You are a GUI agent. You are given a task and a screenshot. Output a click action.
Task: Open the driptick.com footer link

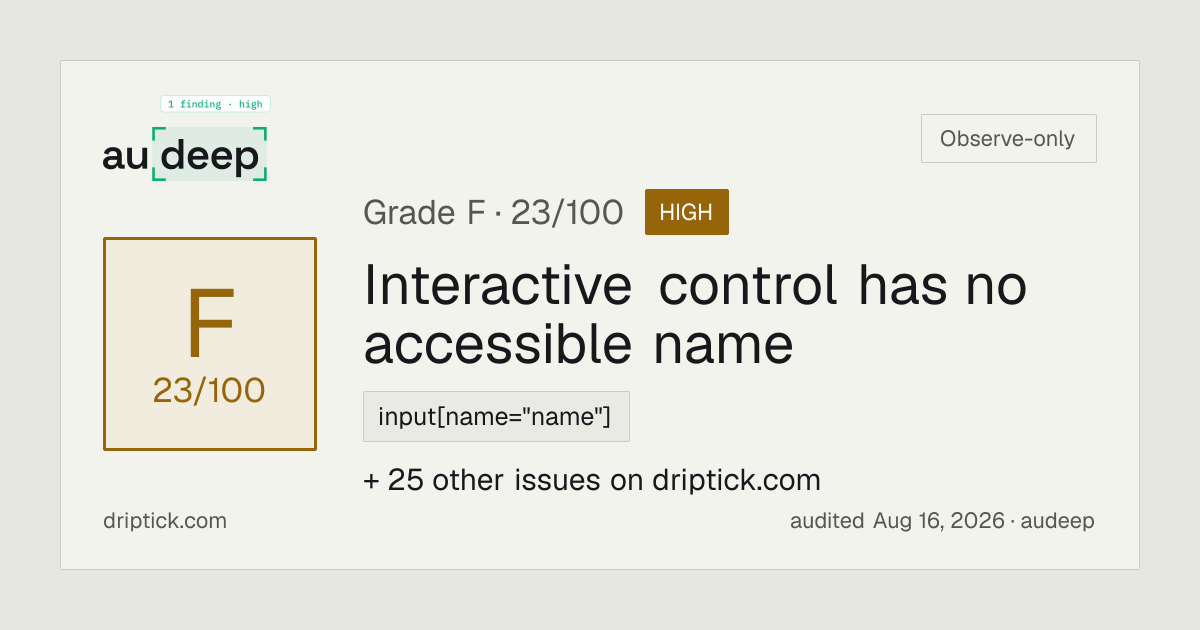pos(165,521)
